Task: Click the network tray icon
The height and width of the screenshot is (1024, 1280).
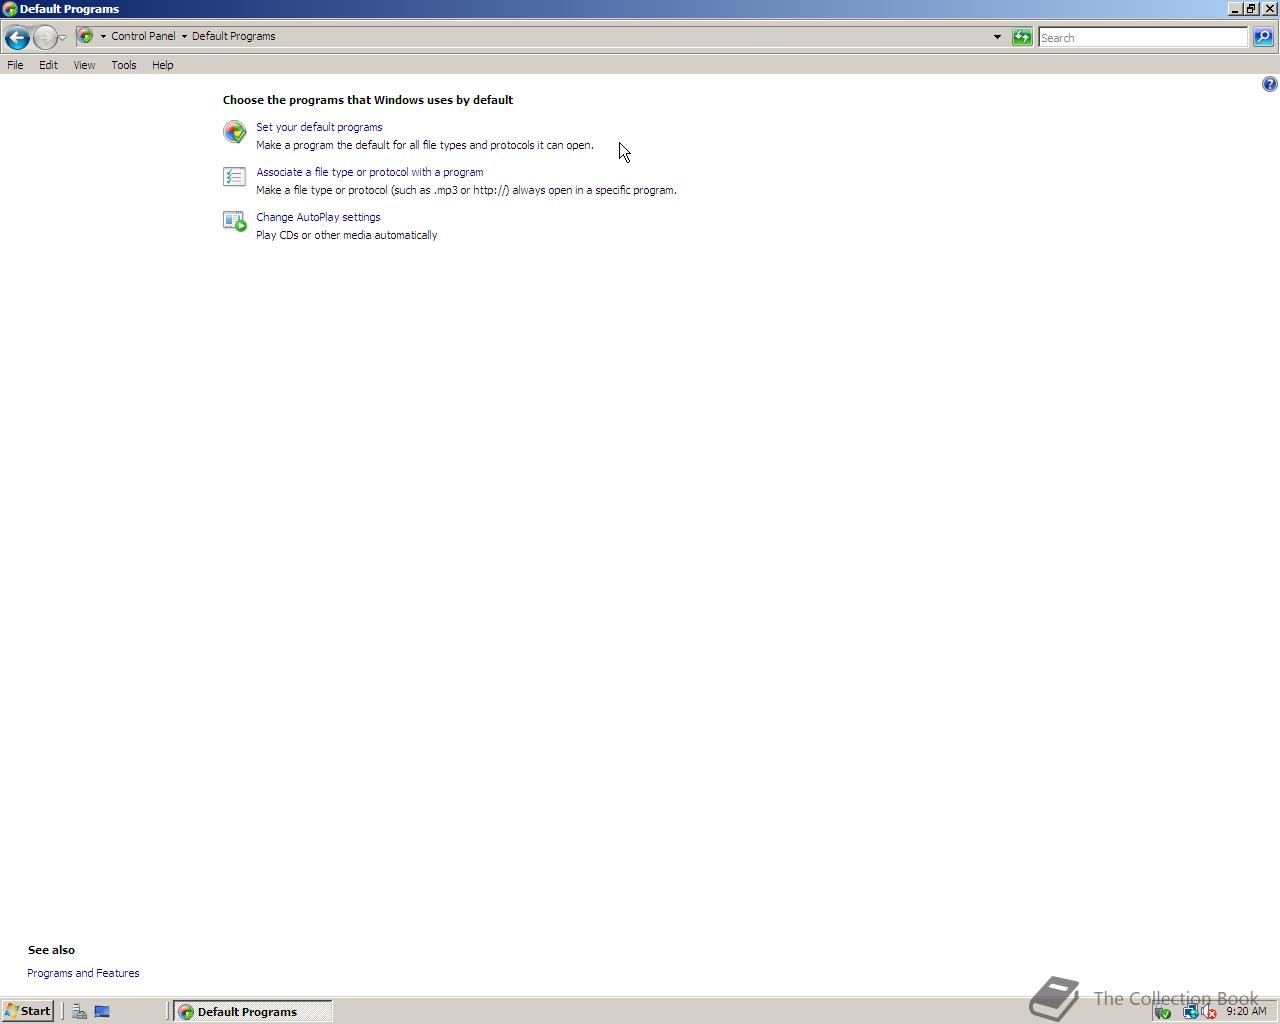Action: click(x=1189, y=1012)
